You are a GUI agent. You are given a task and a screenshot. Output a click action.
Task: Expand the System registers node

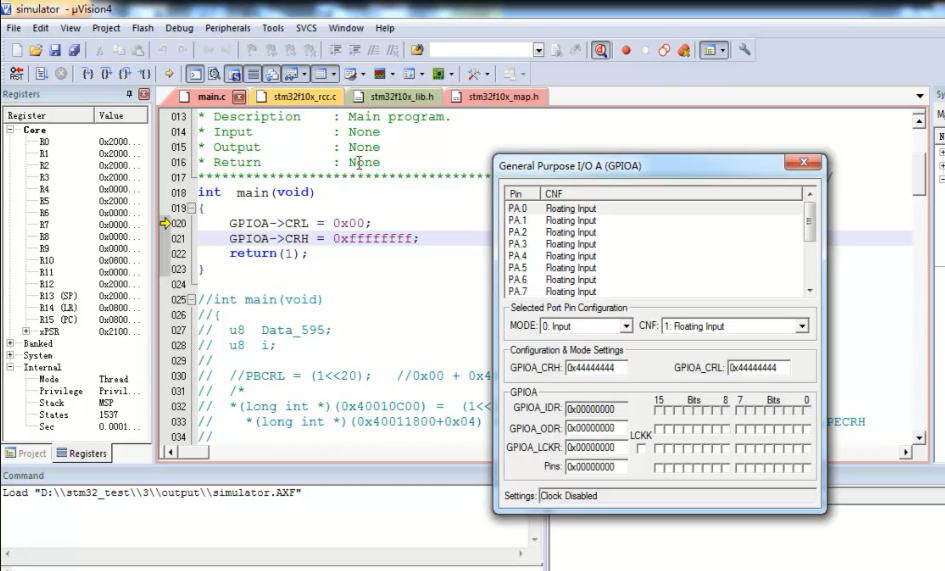10,355
